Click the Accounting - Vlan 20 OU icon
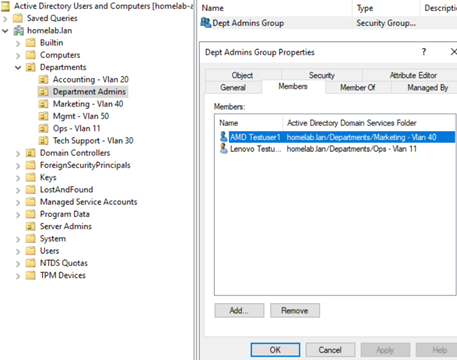Viewport: 457px width, 360px height. pos(43,79)
